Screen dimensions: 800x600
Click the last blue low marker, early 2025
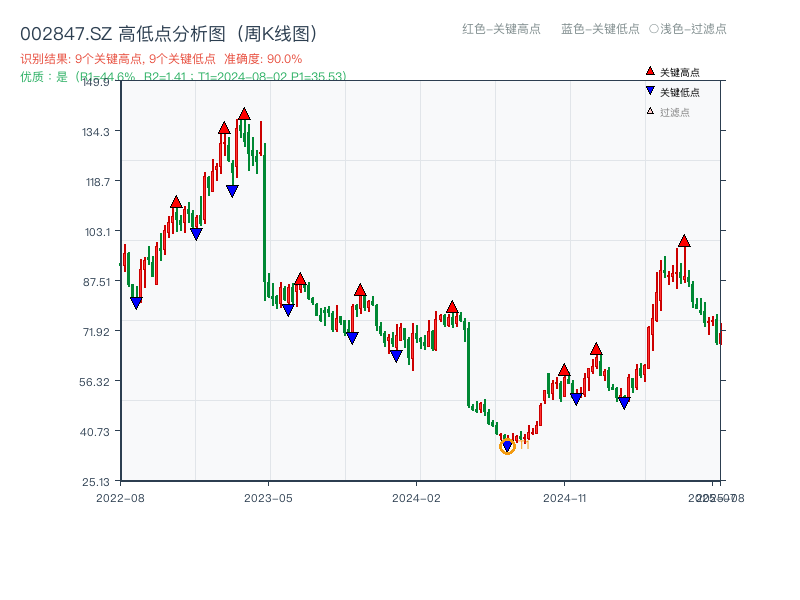coord(624,403)
